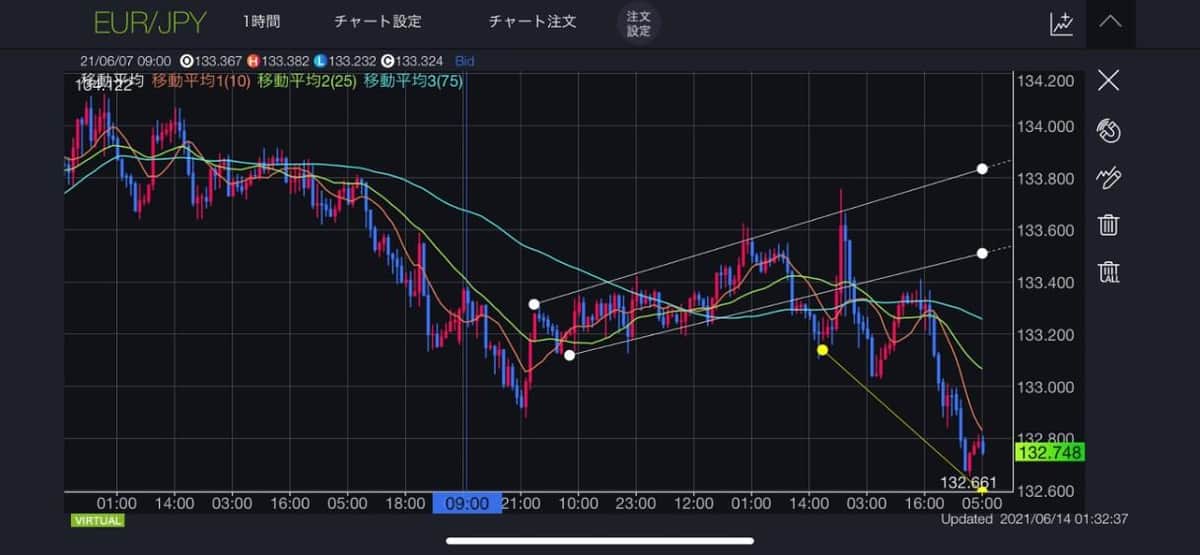Select the yellow trendline start handle
This screenshot has width=1200, height=555.
click(x=822, y=350)
